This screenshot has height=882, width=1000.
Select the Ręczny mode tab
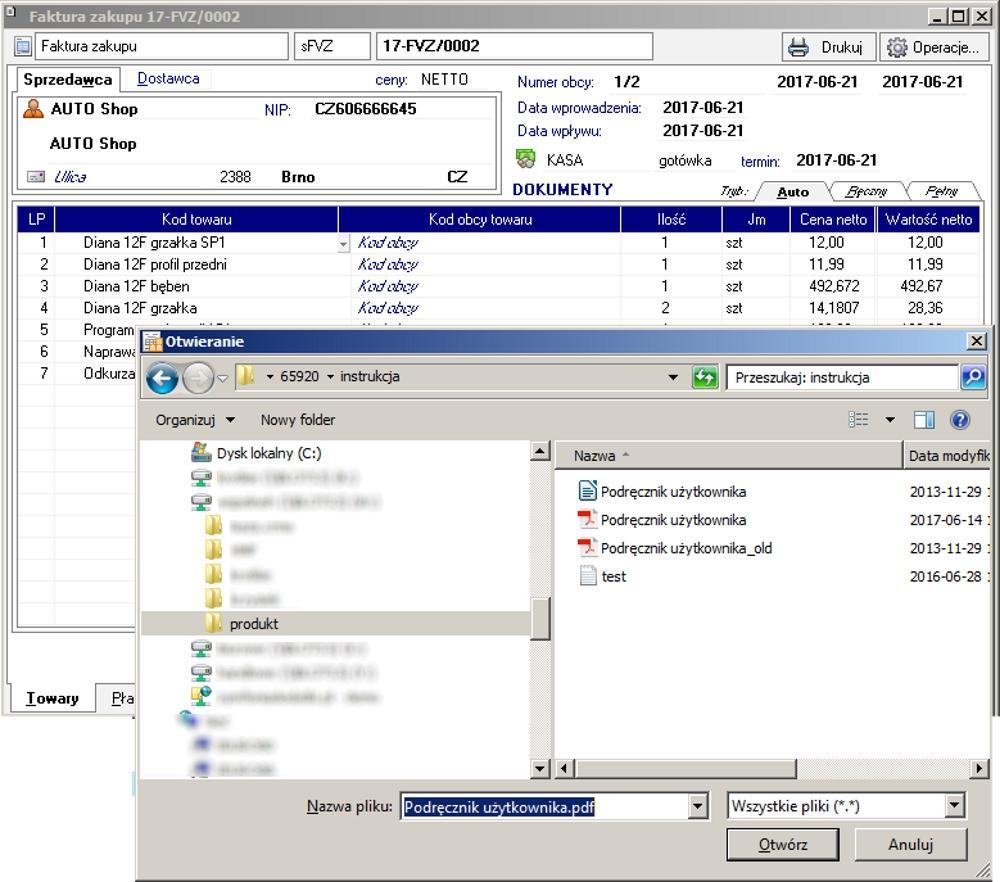point(866,191)
